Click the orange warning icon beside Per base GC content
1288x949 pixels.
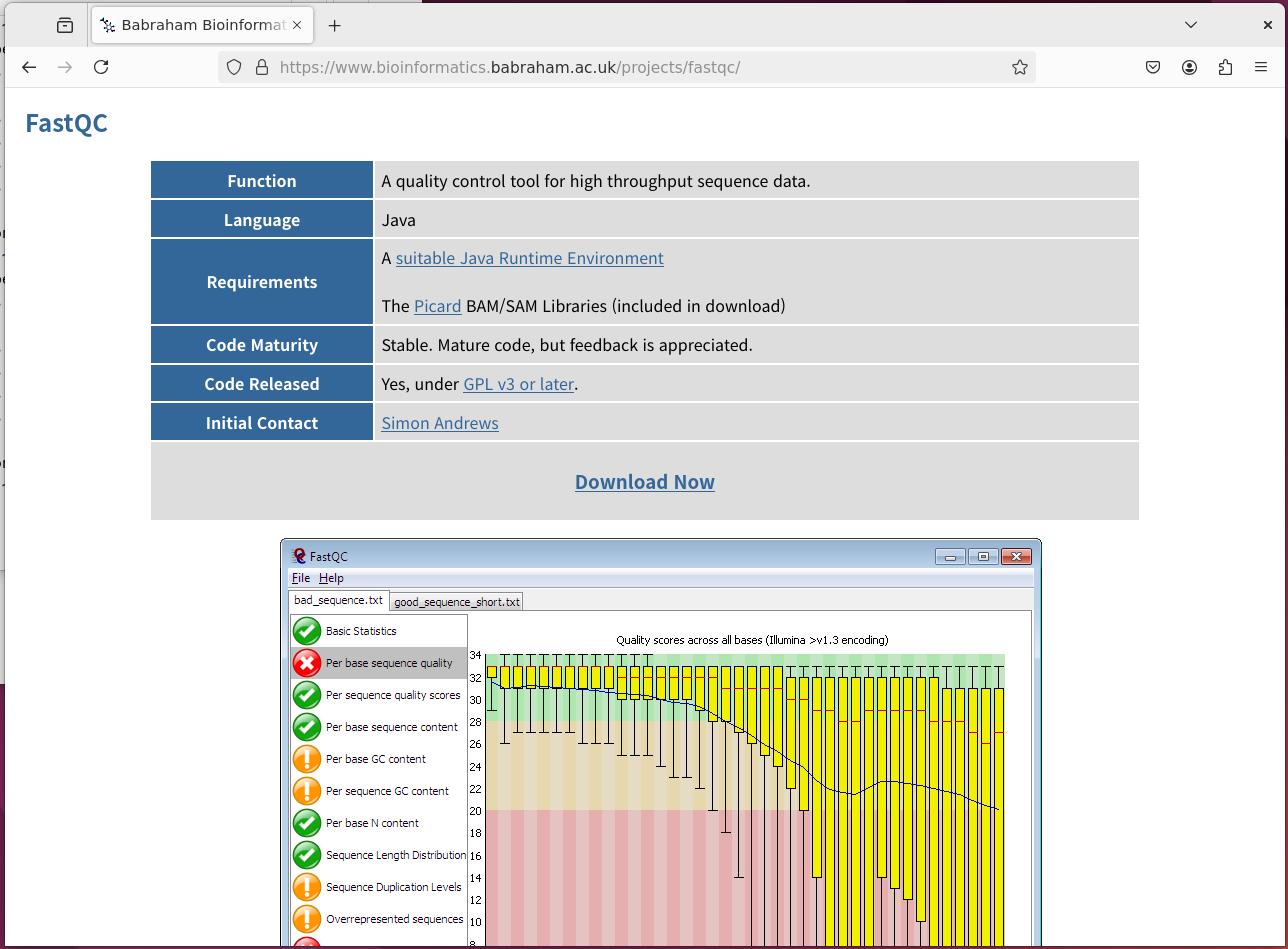[x=307, y=759]
